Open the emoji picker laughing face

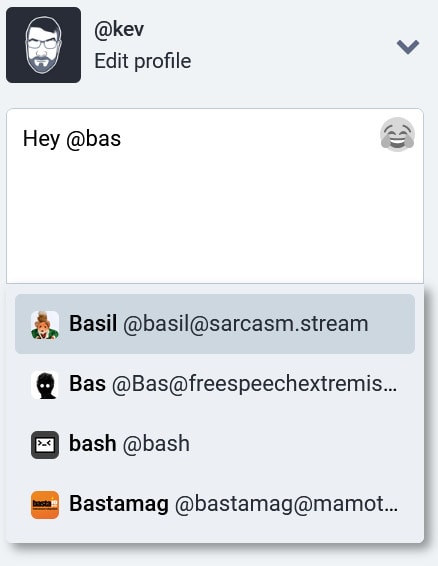[x=397, y=134]
